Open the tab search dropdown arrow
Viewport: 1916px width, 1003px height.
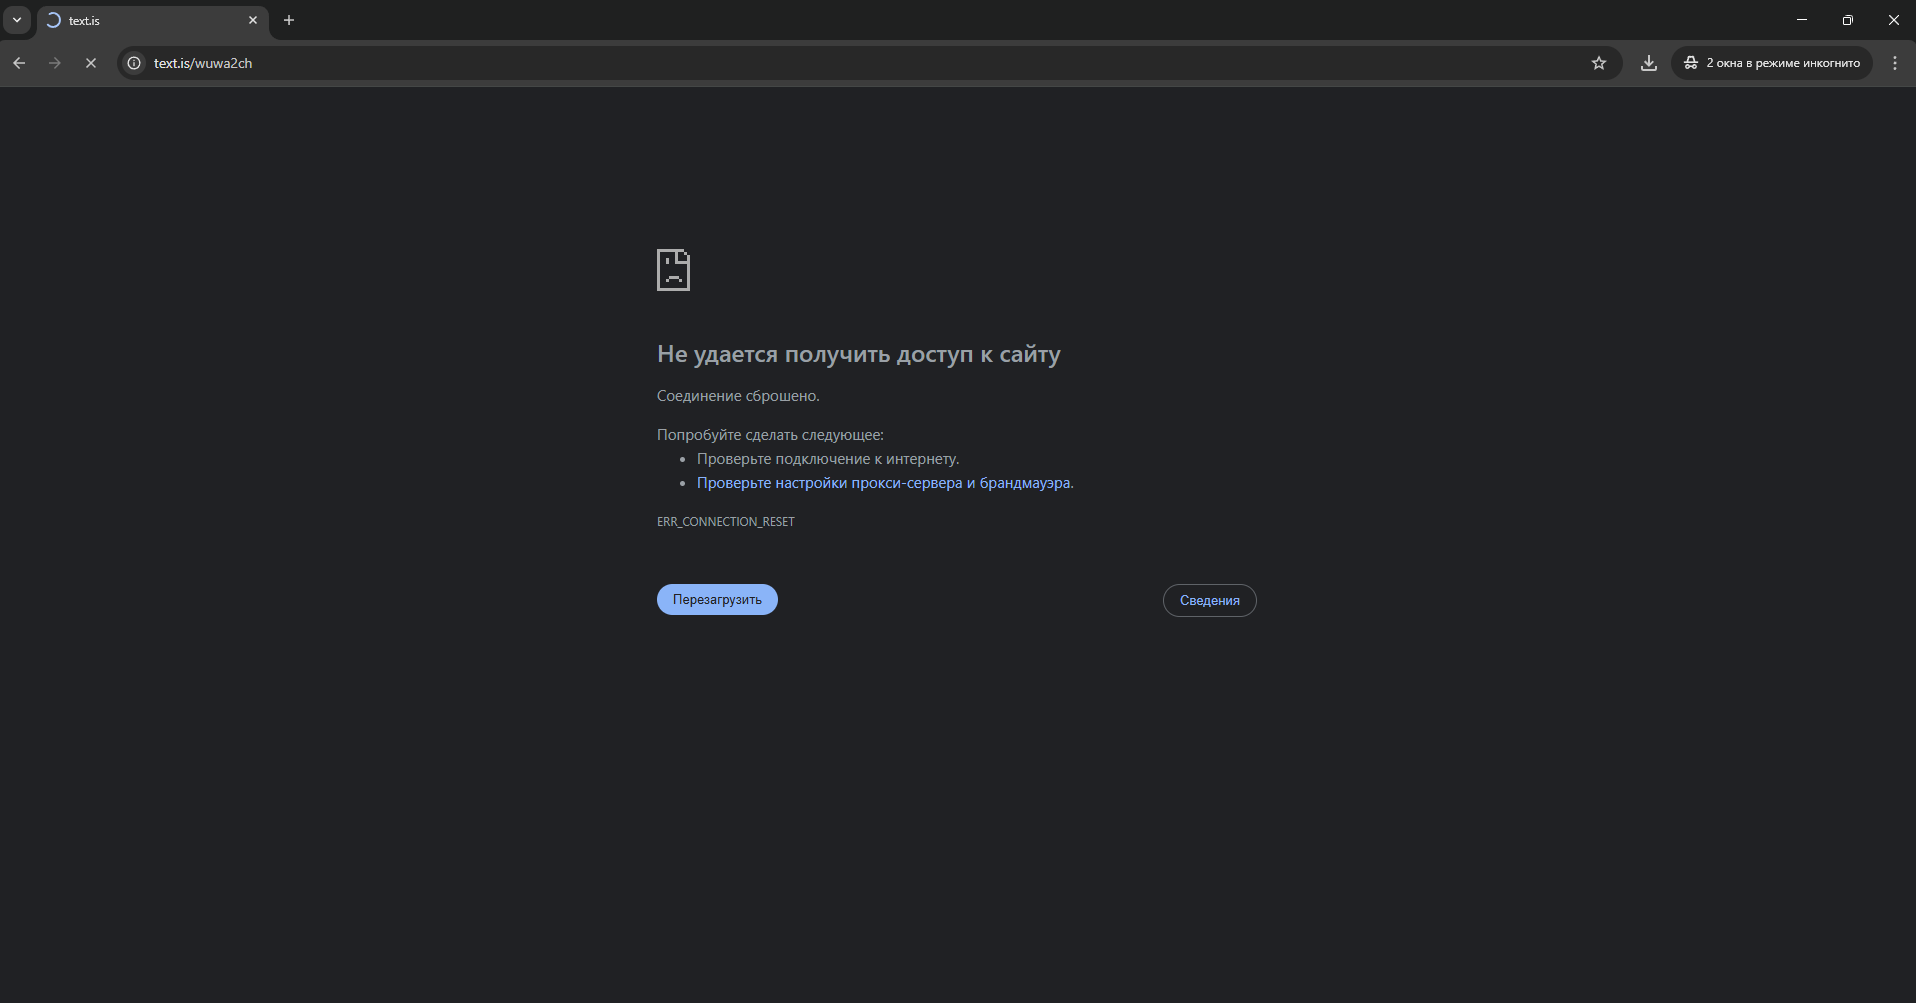(17, 20)
